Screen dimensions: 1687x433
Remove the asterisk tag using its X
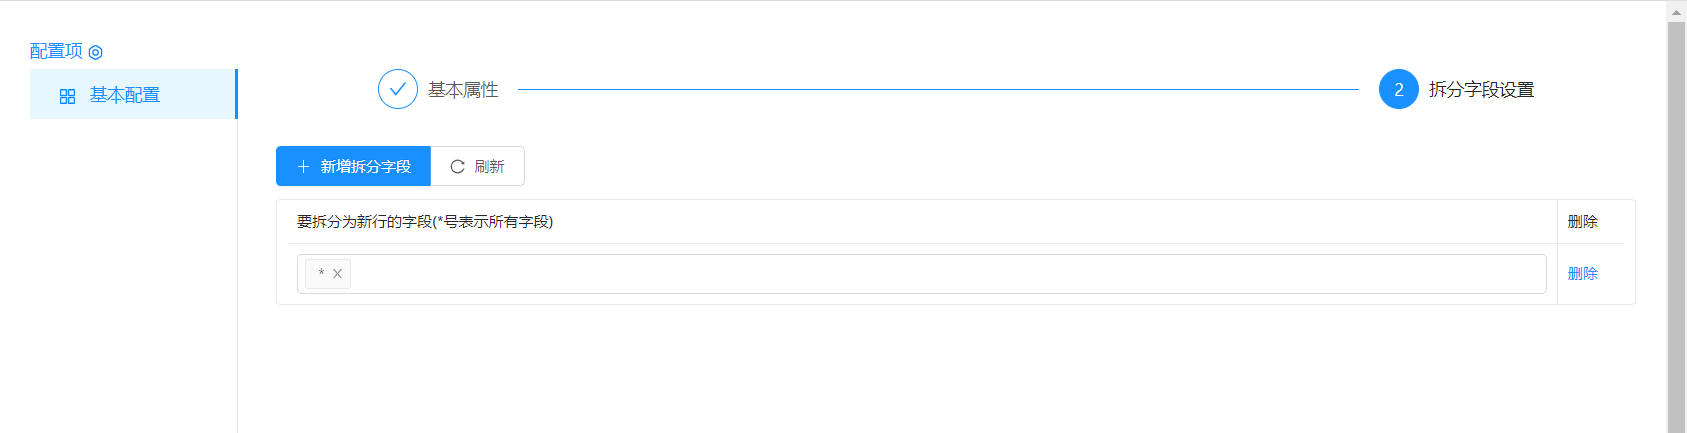pyautogui.click(x=338, y=274)
